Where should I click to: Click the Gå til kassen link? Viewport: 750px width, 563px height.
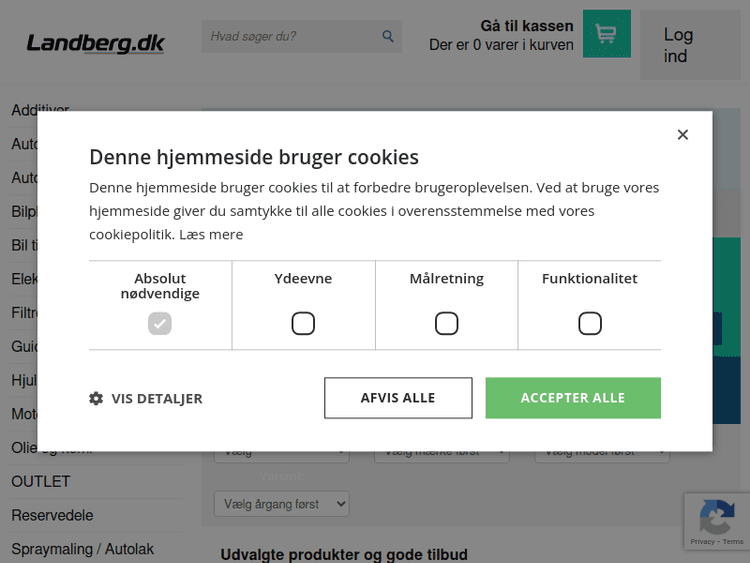point(526,26)
